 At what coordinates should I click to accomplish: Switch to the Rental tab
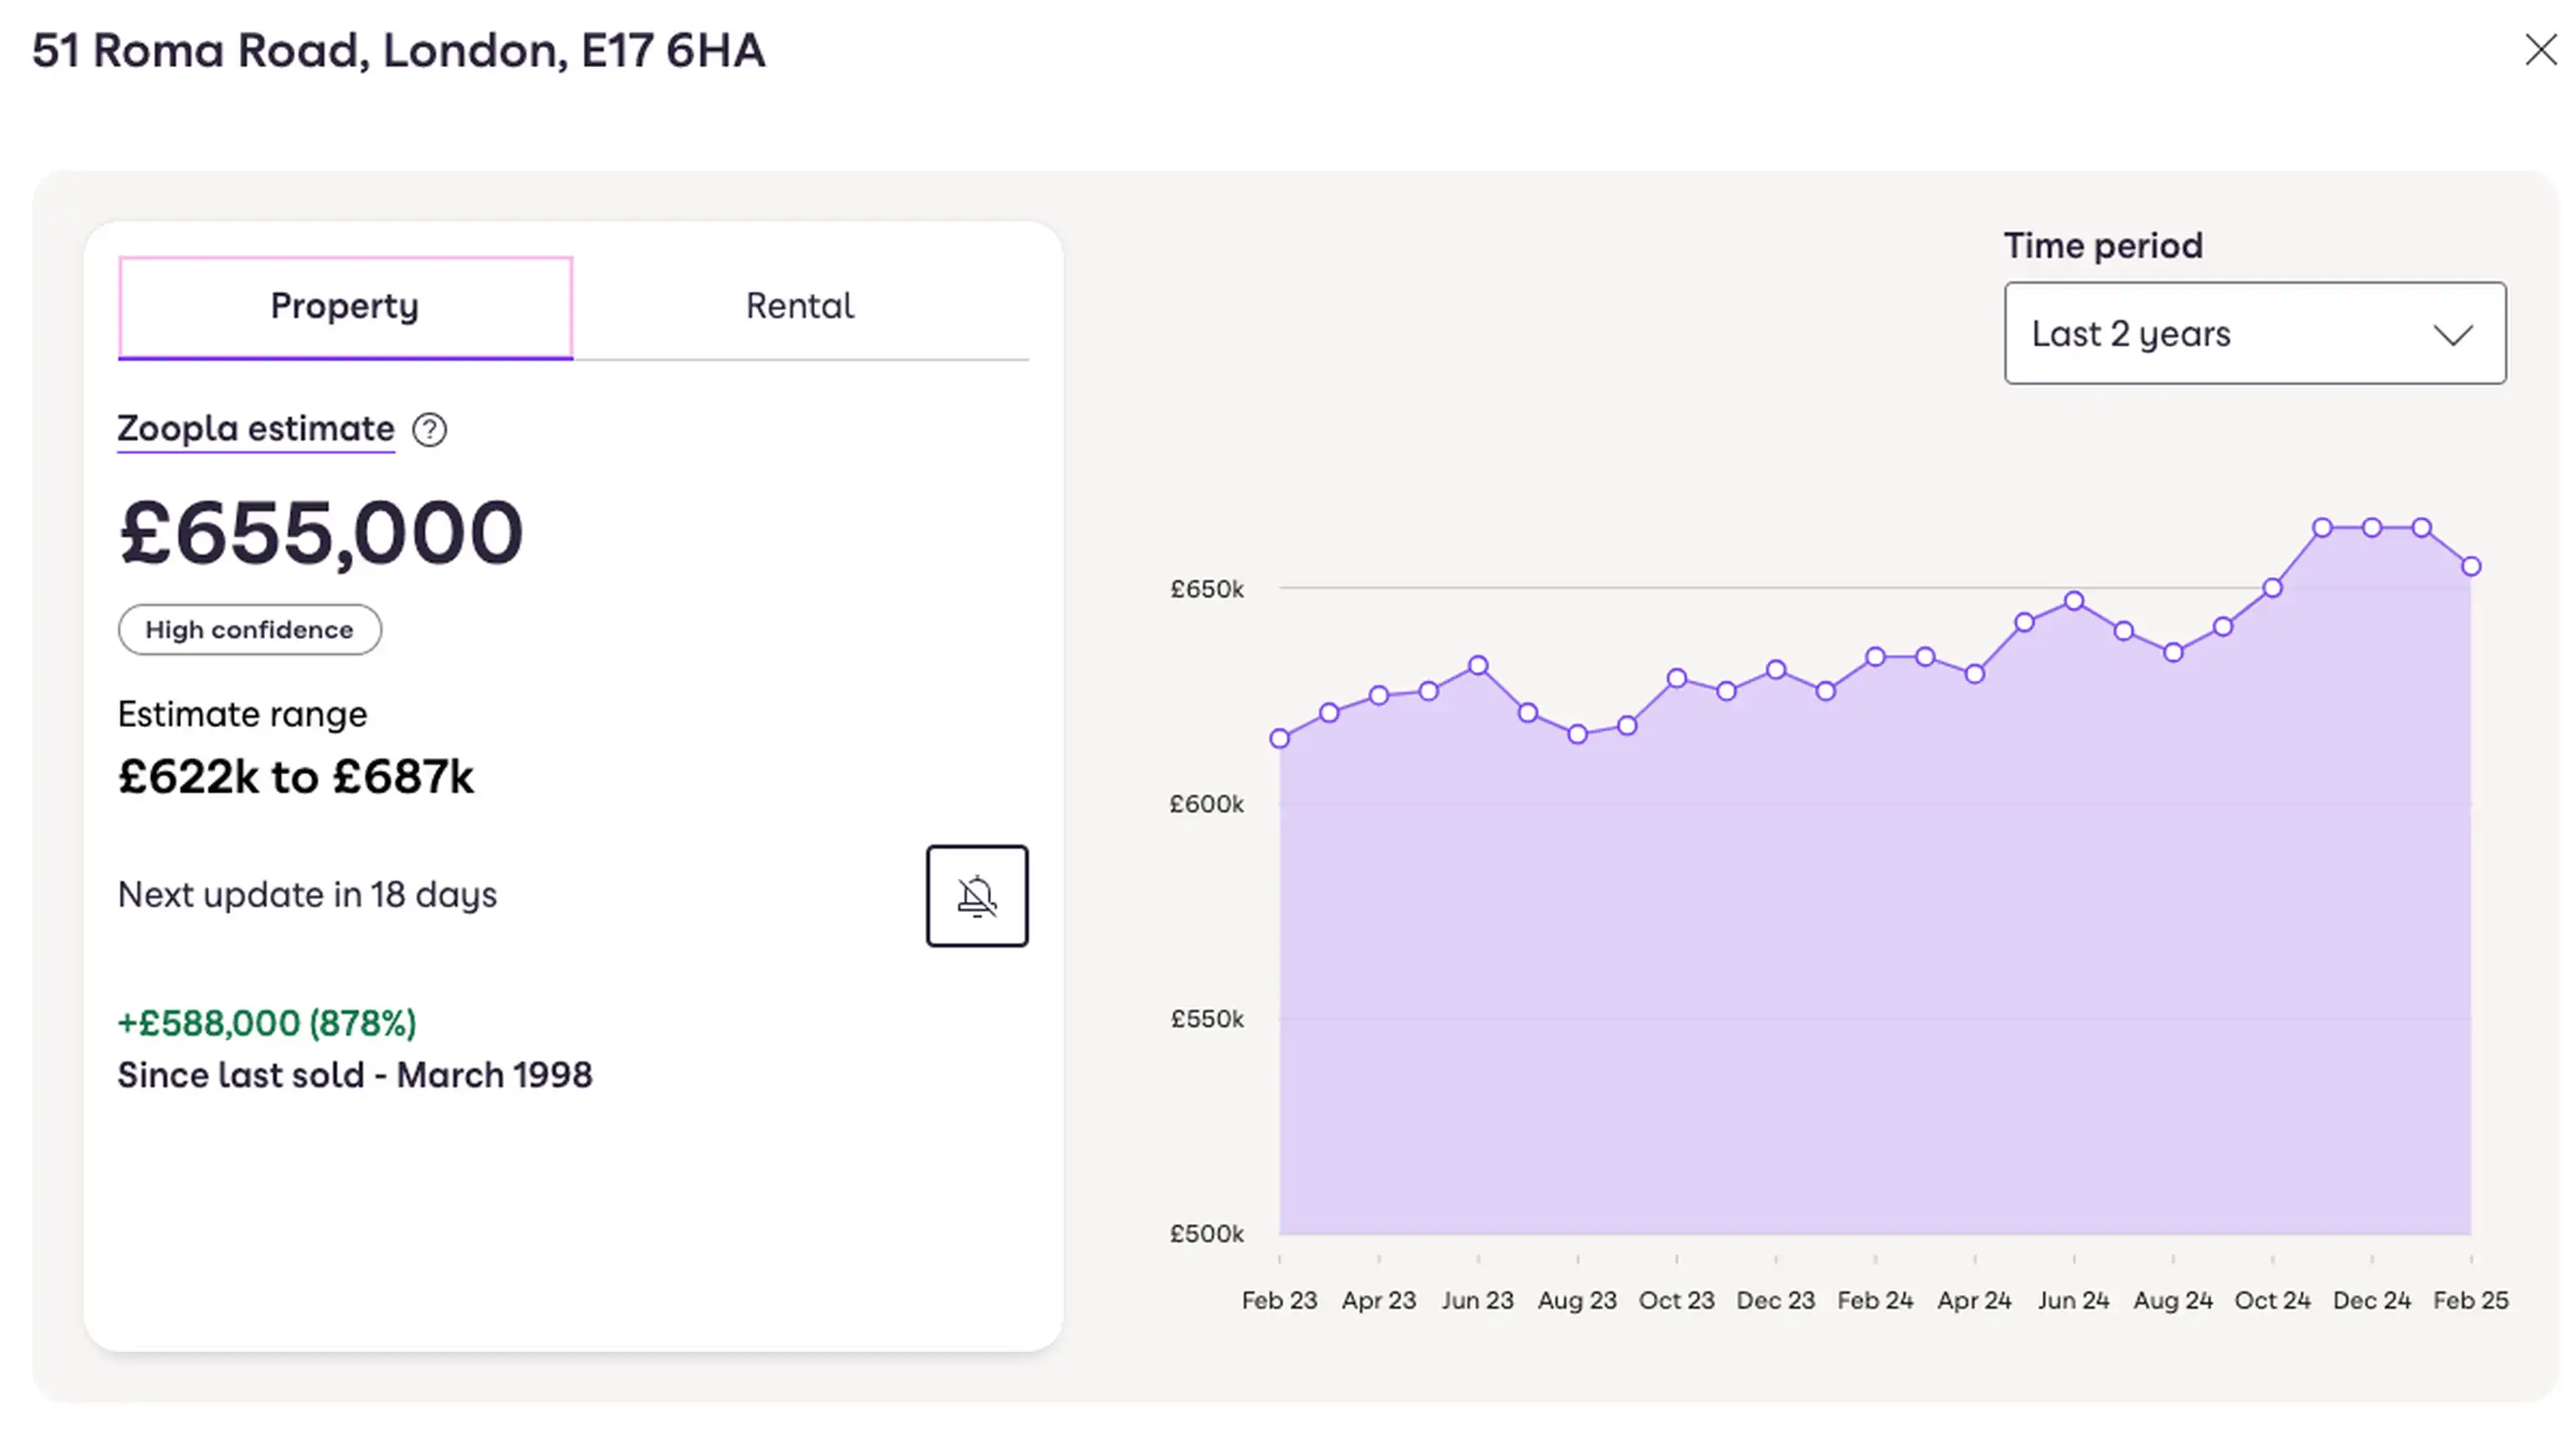click(x=798, y=306)
